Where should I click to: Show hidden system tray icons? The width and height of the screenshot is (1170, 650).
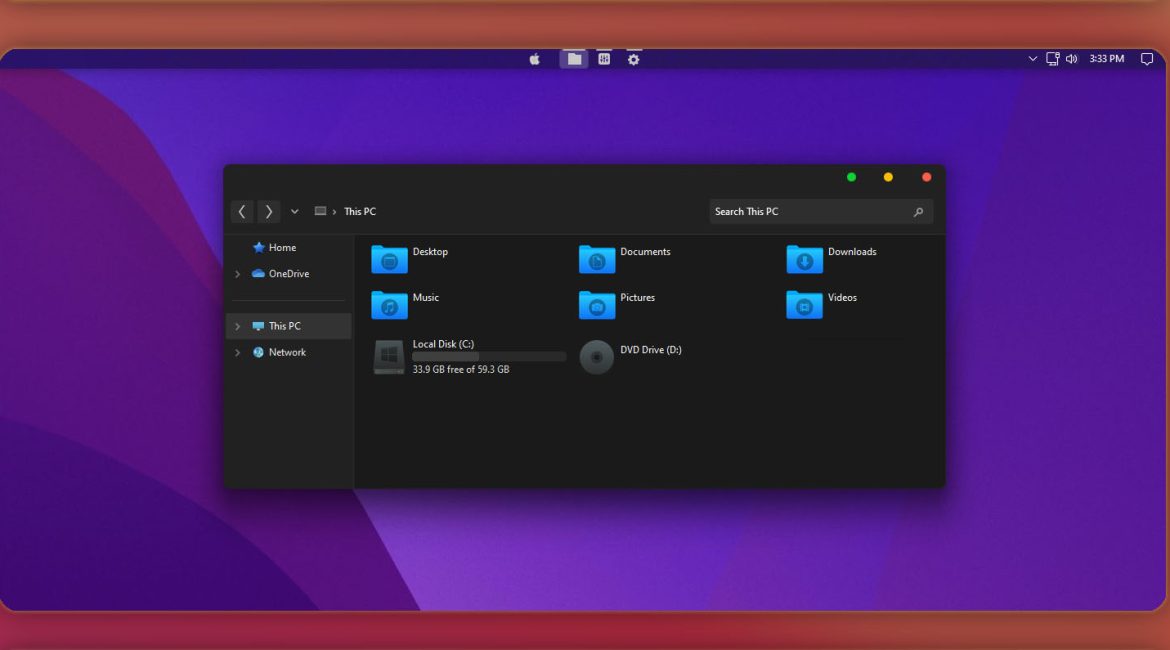[x=1033, y=59]
